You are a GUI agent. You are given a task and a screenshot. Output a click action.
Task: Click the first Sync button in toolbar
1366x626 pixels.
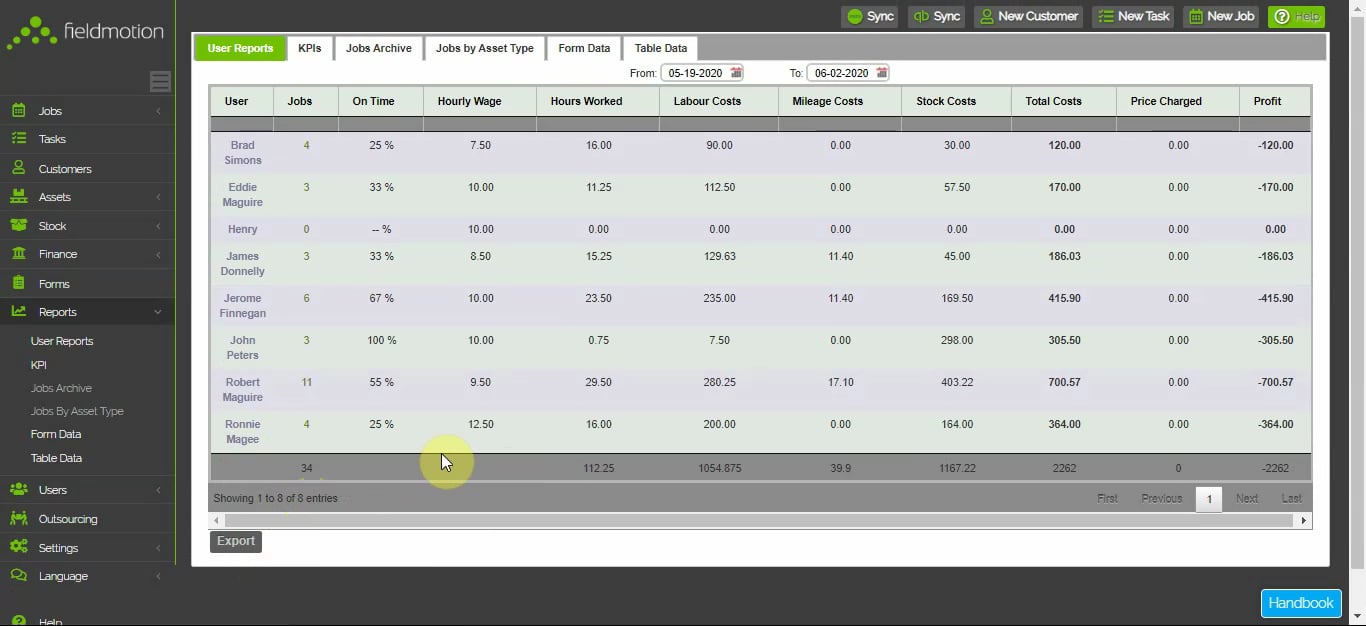(869, 16)
